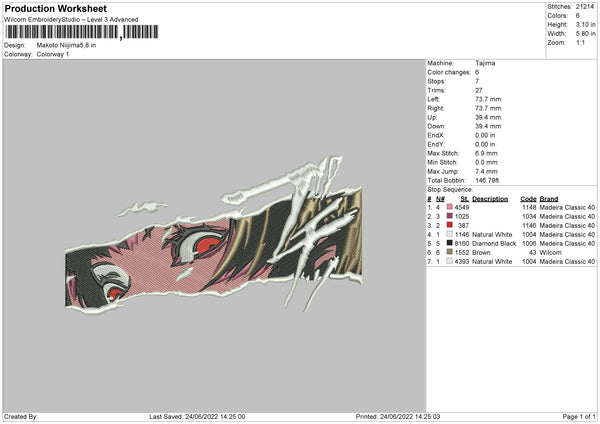Click the Stitches value 21214

point(585,7)
